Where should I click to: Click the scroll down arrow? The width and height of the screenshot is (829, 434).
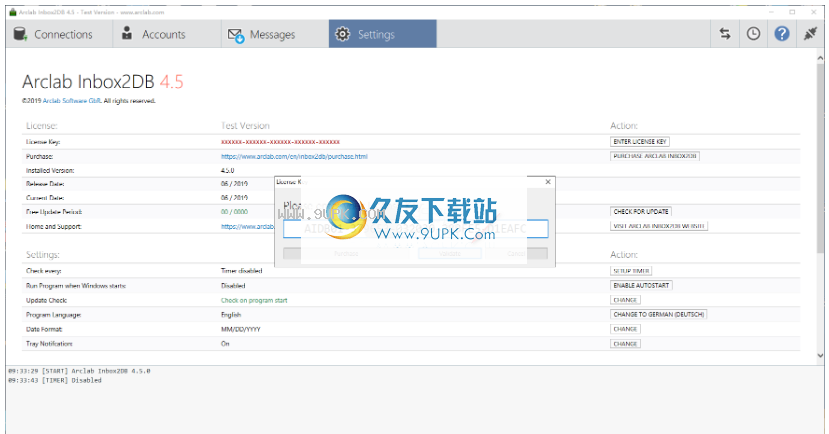tap(820, 356)
